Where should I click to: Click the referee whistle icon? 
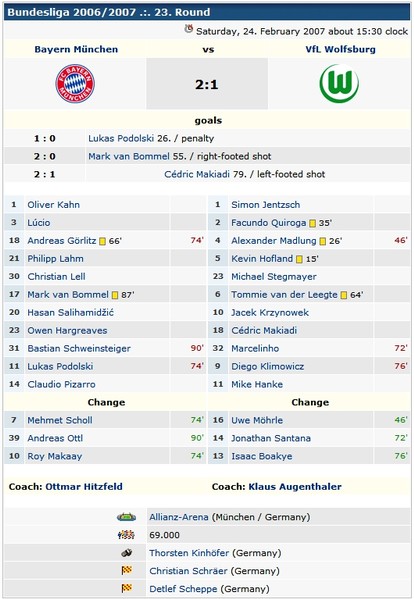[x=127, y=553]
